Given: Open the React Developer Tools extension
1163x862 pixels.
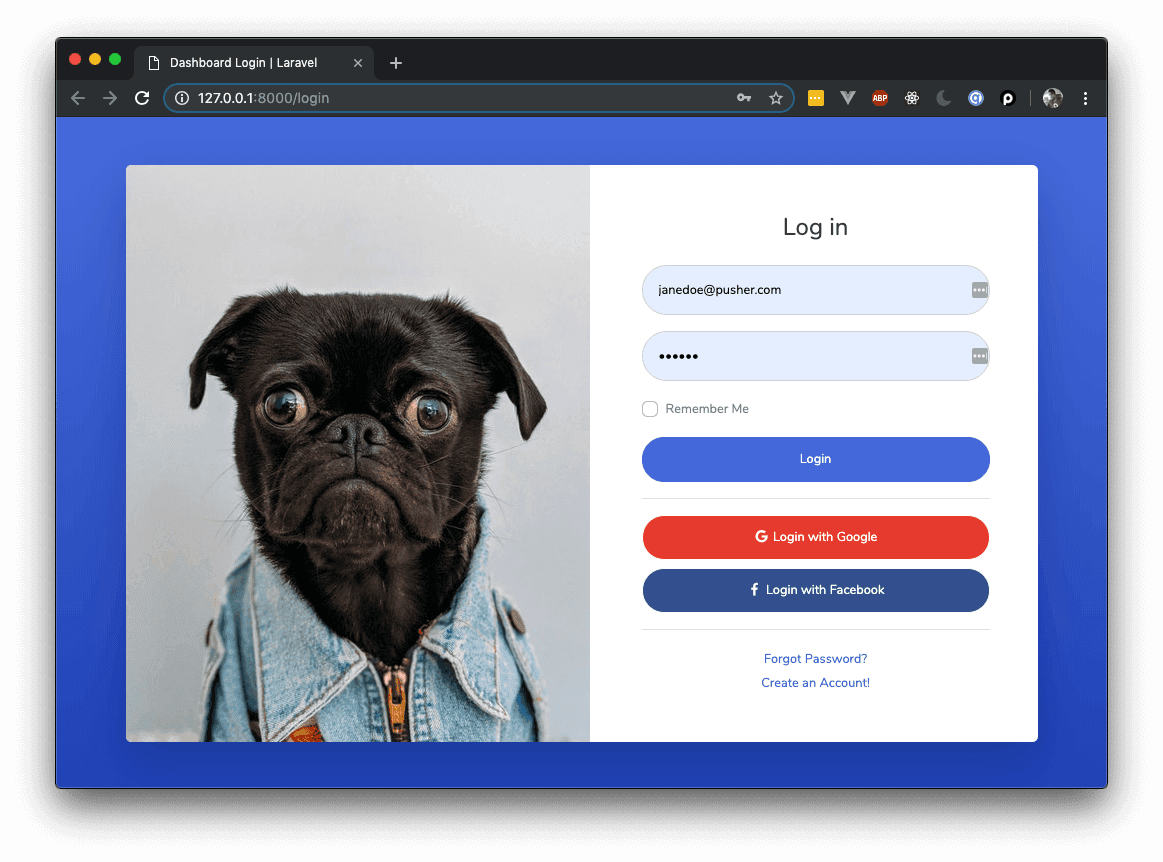Looking at the screenshot, I should 911,98.
